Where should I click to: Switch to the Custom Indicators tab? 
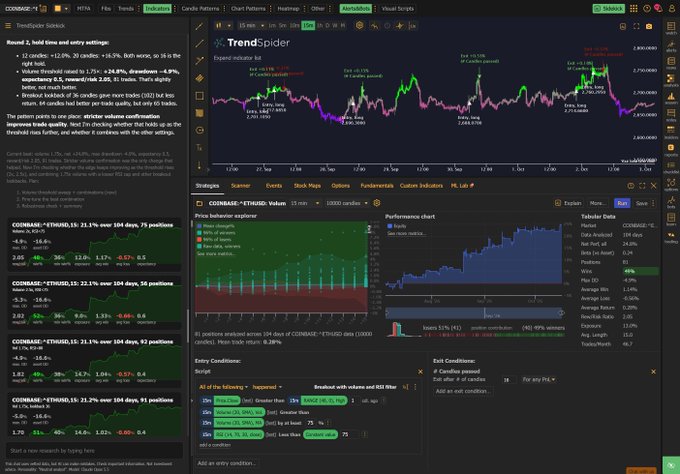[421, 186]
